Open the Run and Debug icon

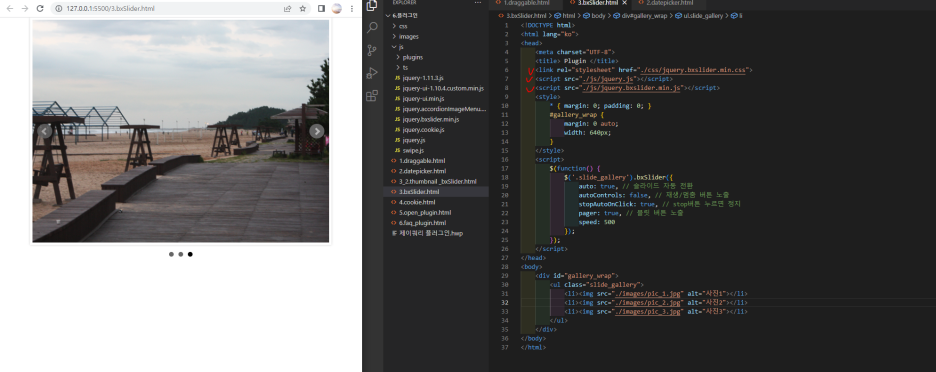[x=372, y=73]
